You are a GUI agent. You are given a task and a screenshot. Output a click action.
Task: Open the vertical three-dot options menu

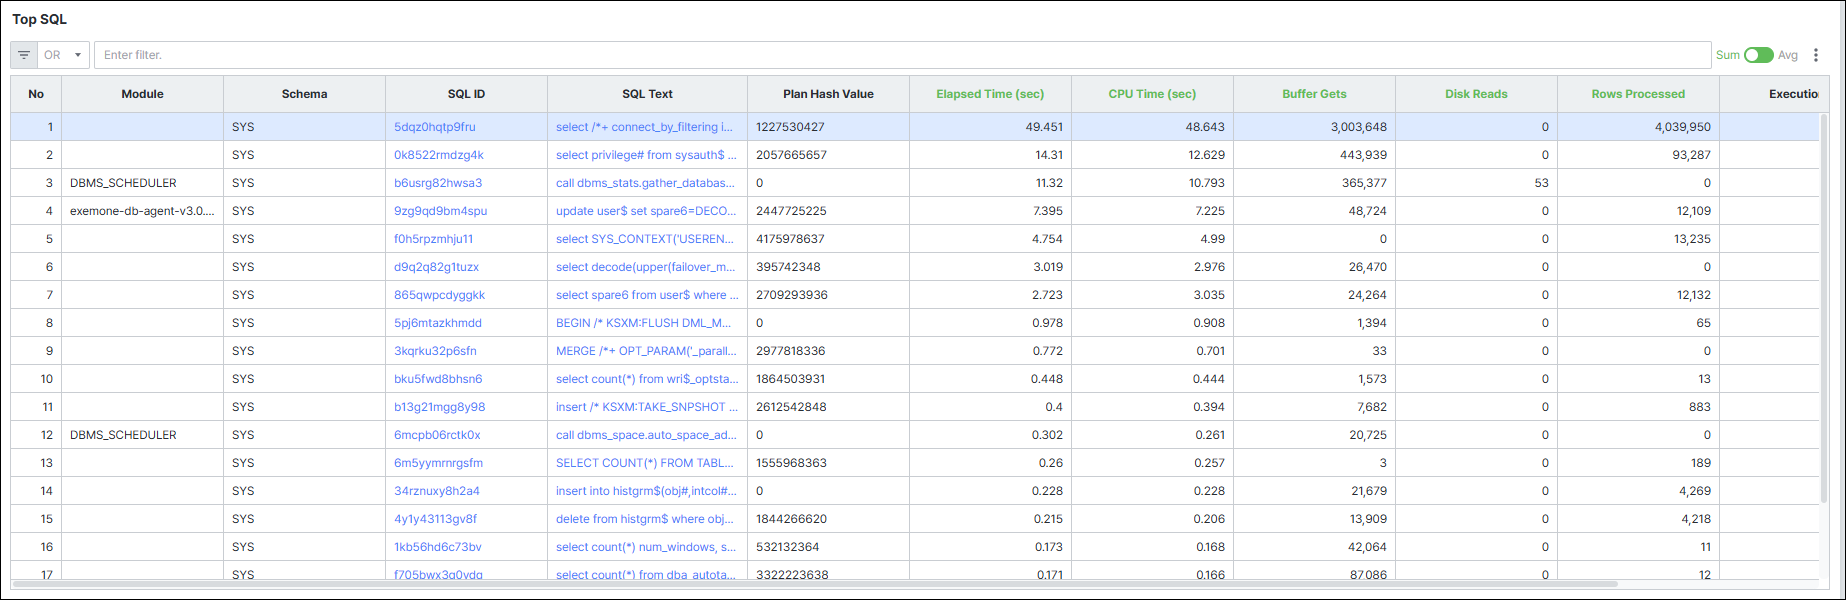click(x=1816, y=55)
